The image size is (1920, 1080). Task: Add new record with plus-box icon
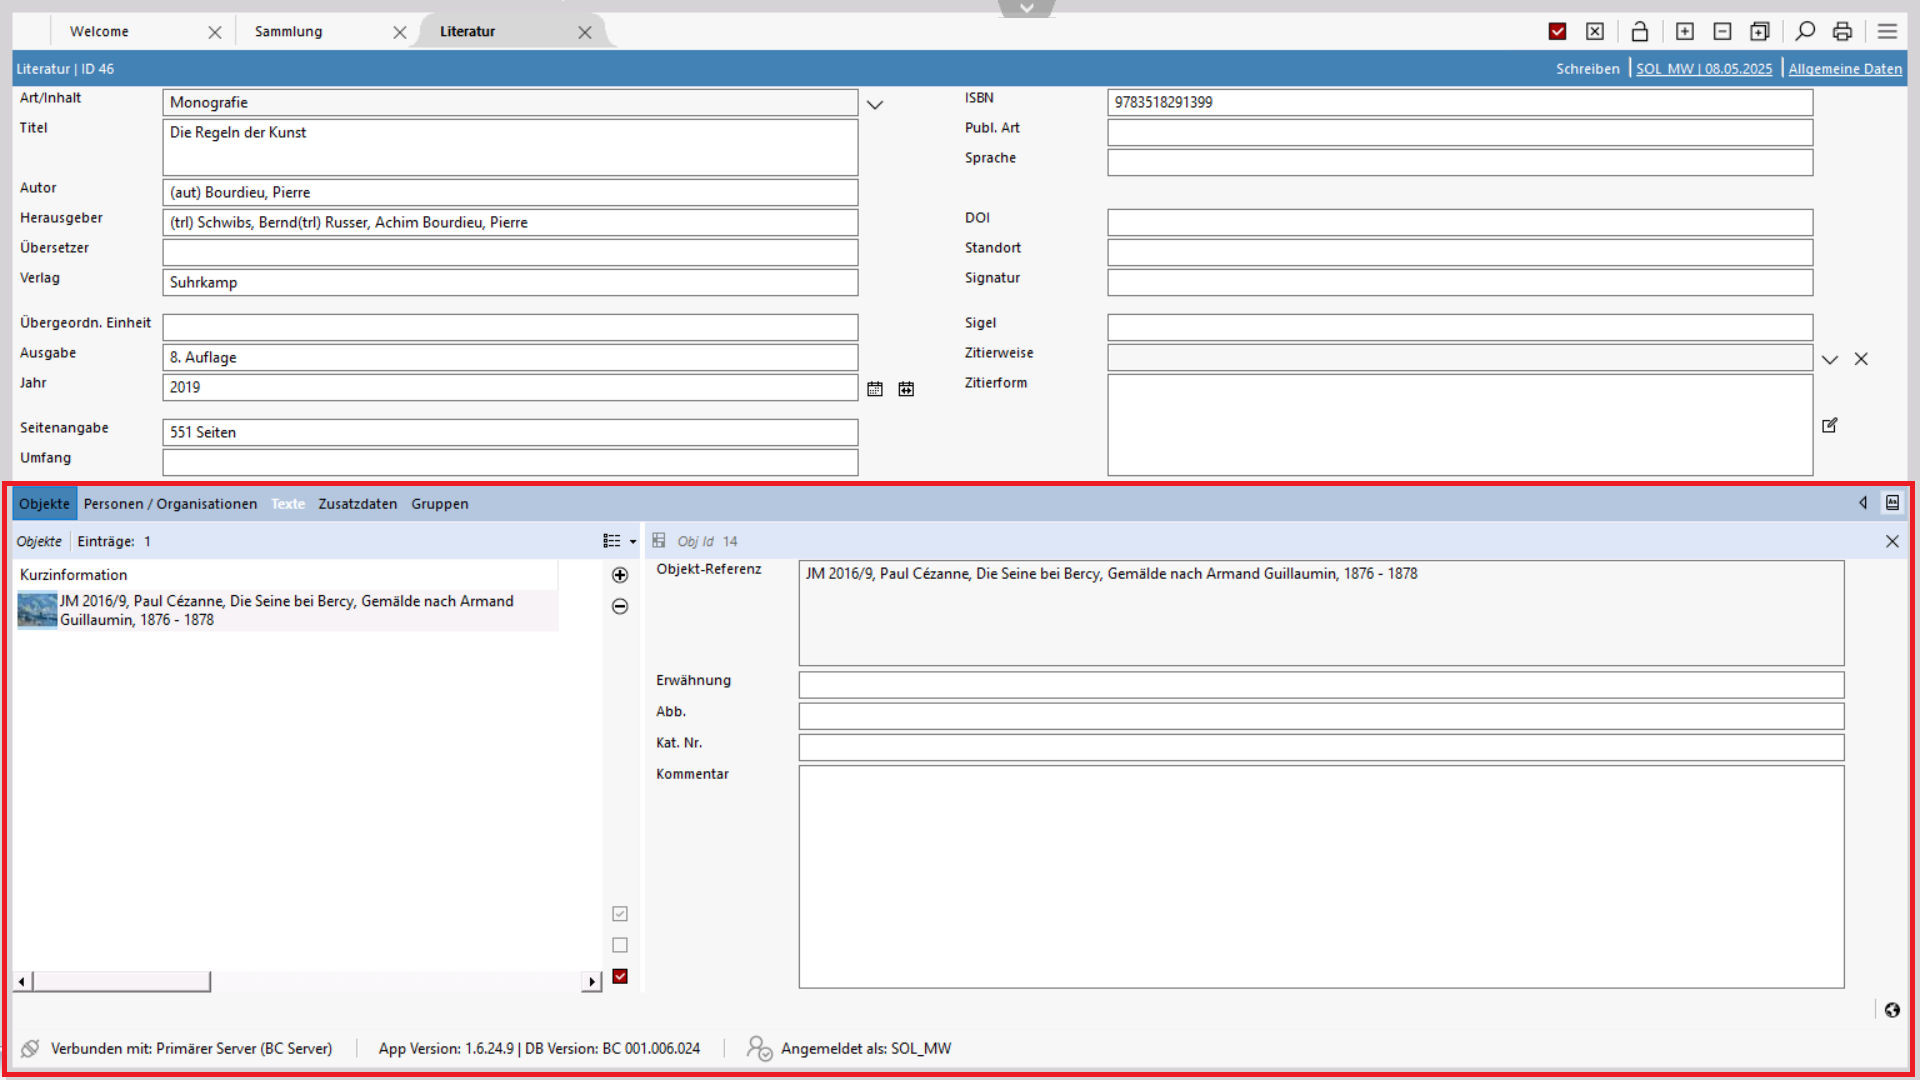tap(1685, 32)
